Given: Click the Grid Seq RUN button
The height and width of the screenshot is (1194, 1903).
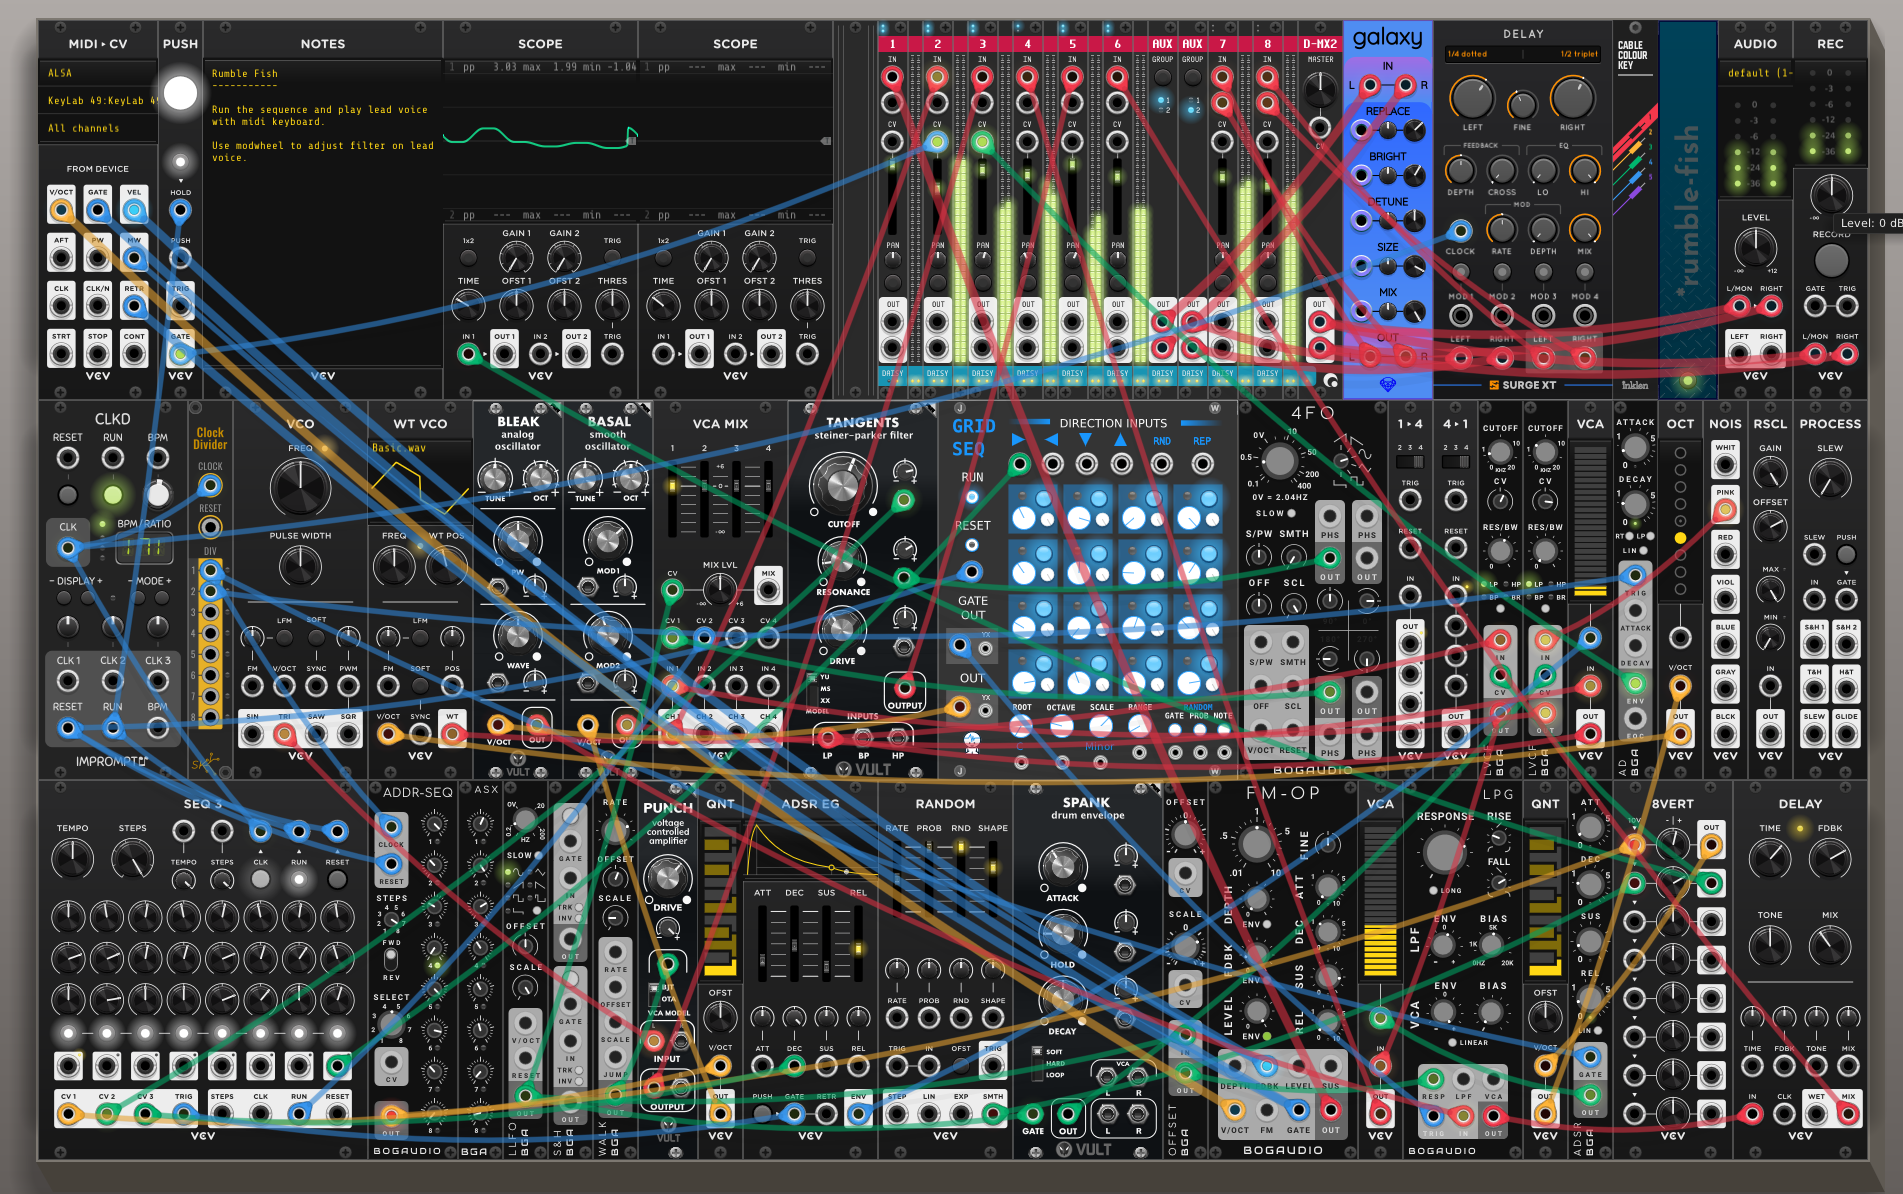Looking at the screenshot, I should (972, 496).
